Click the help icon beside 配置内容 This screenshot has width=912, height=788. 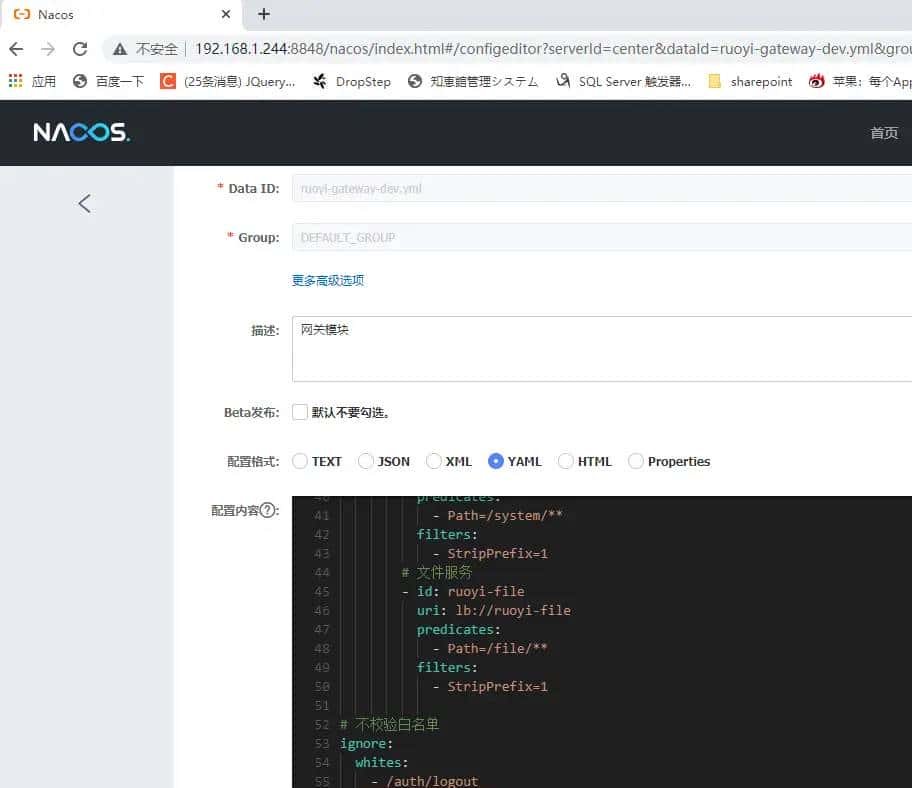coord(268,510)
